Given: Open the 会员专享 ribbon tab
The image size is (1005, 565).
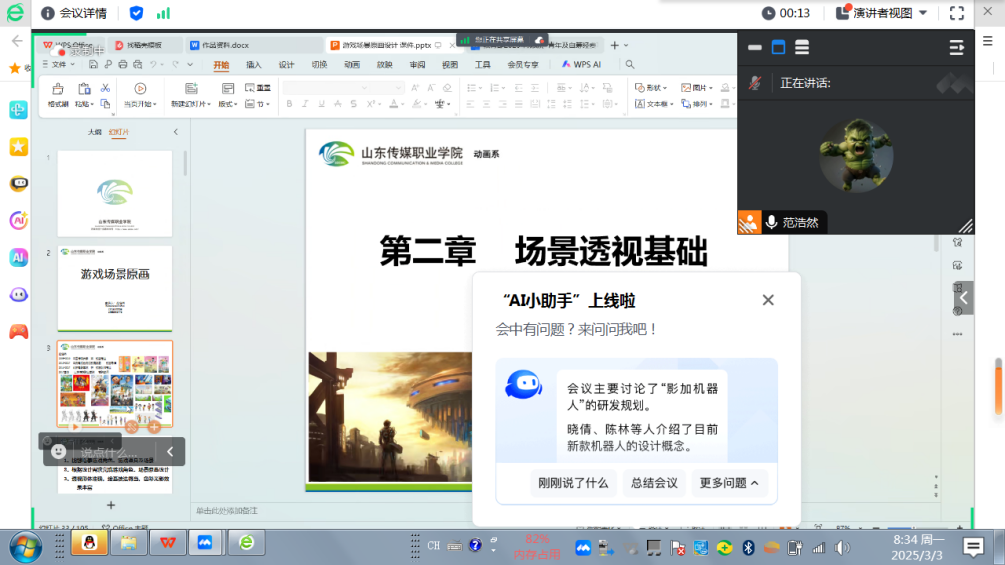Looking at the screenshot, I should [523, 65].
